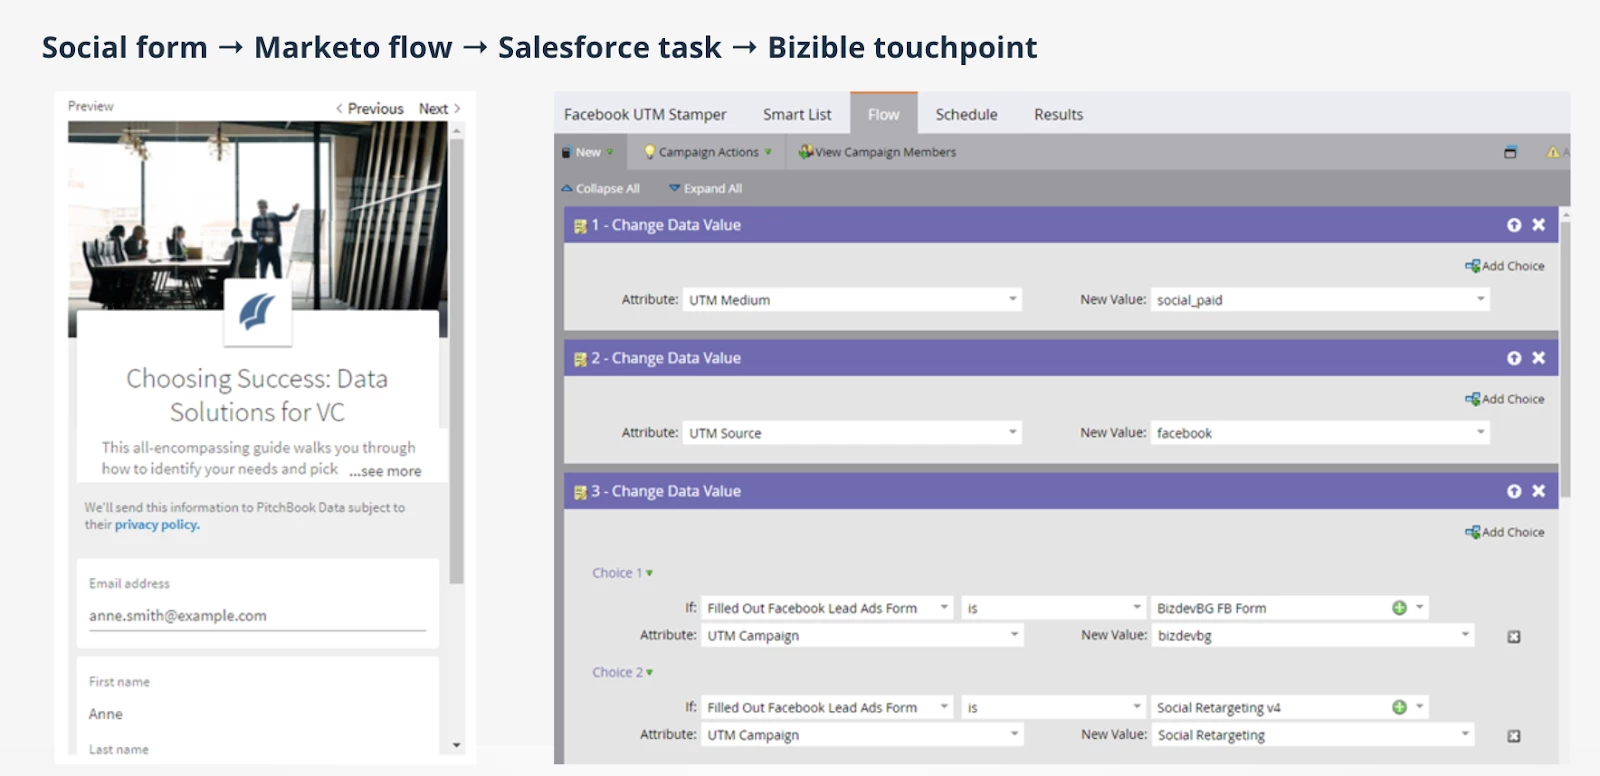Open the New menu in Marketo toolbar
1600x776 pixels.
[x=588, y=152]
